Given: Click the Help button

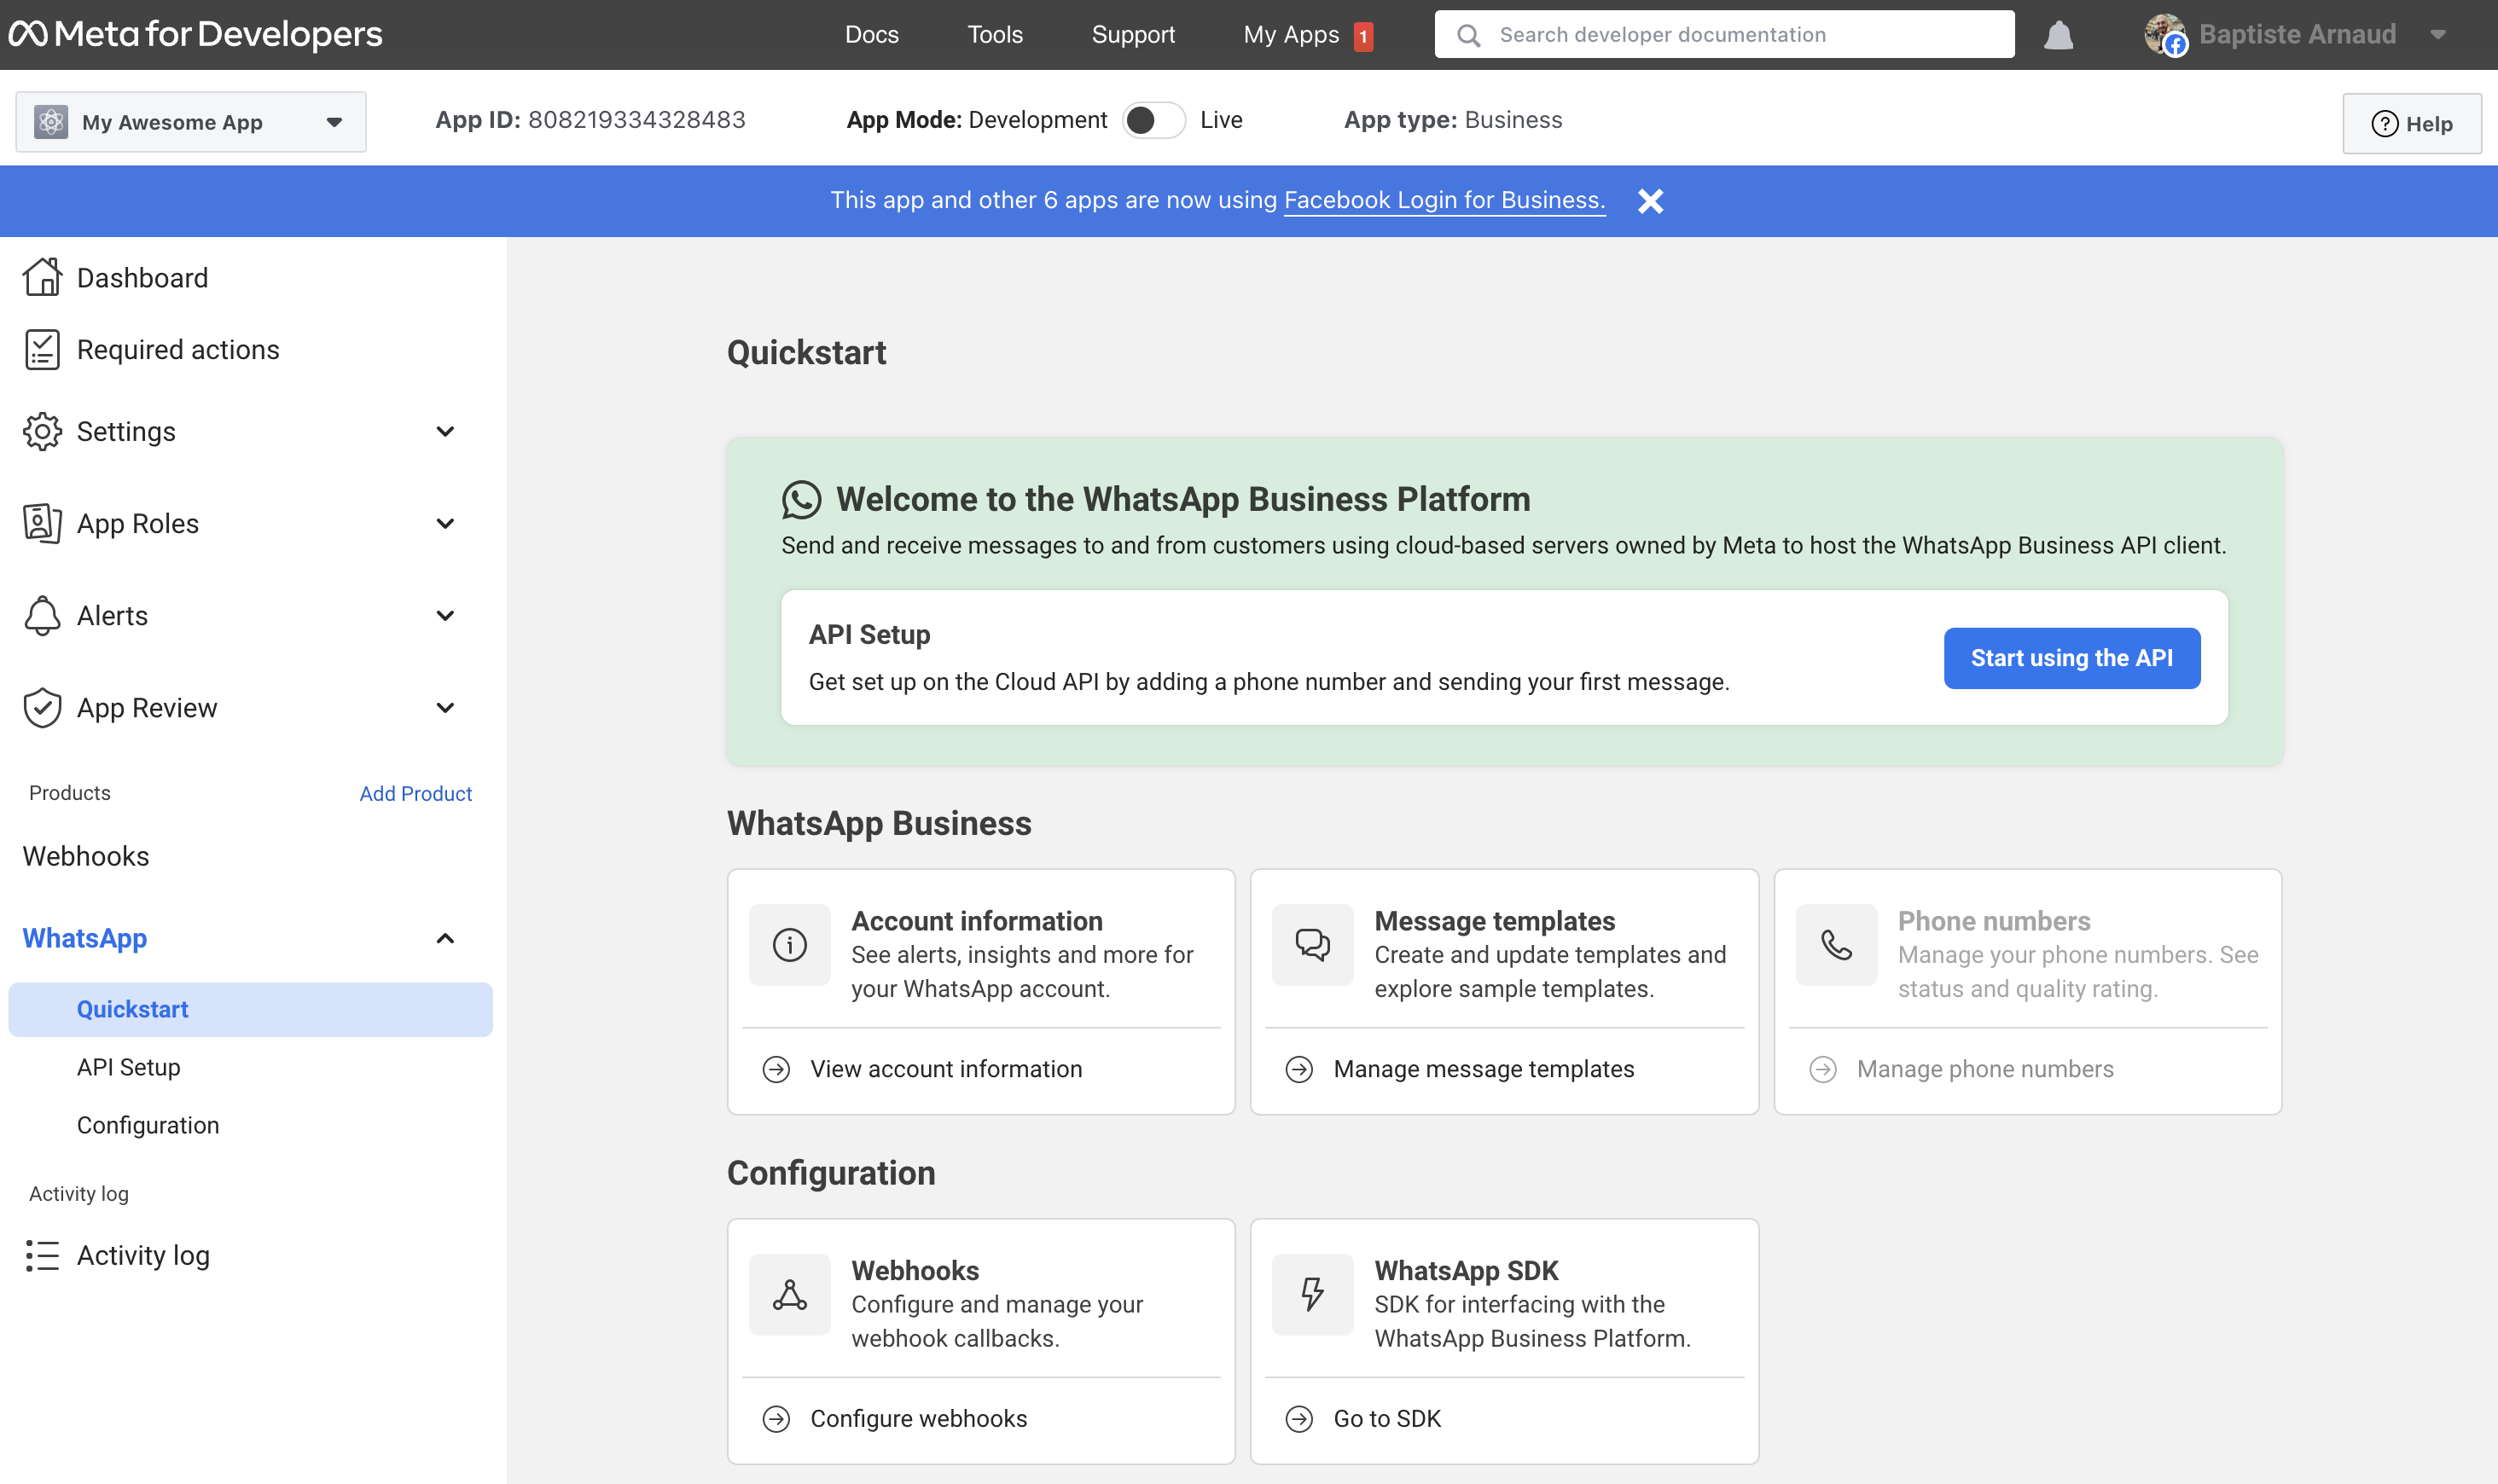Looking at the screenshot, I should [x=2411, y=123].
